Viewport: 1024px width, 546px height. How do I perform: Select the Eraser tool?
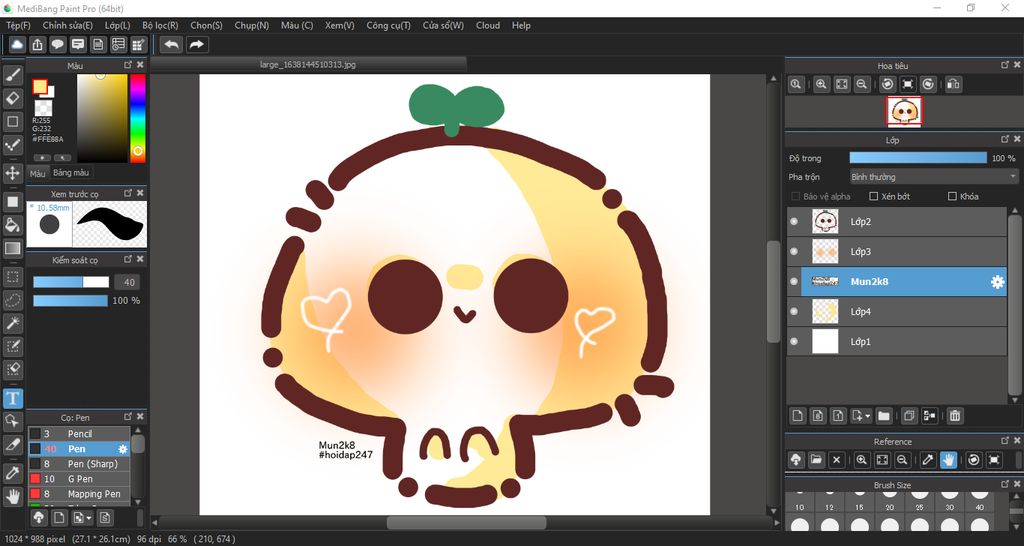click(12, 99)
